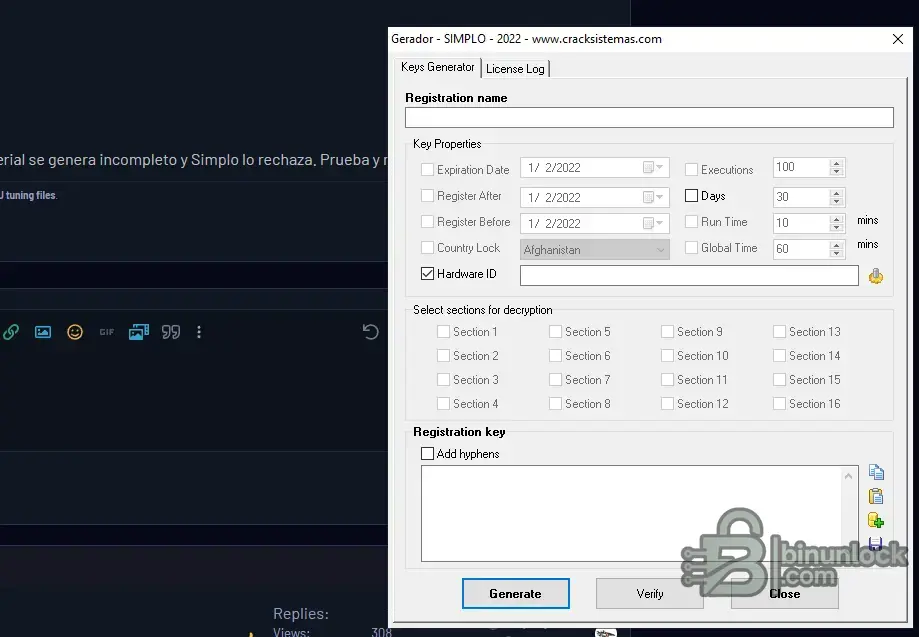The image size is (919, 637).
Task: Open the emoji smiley picker
Action: (x=75, y=332)
